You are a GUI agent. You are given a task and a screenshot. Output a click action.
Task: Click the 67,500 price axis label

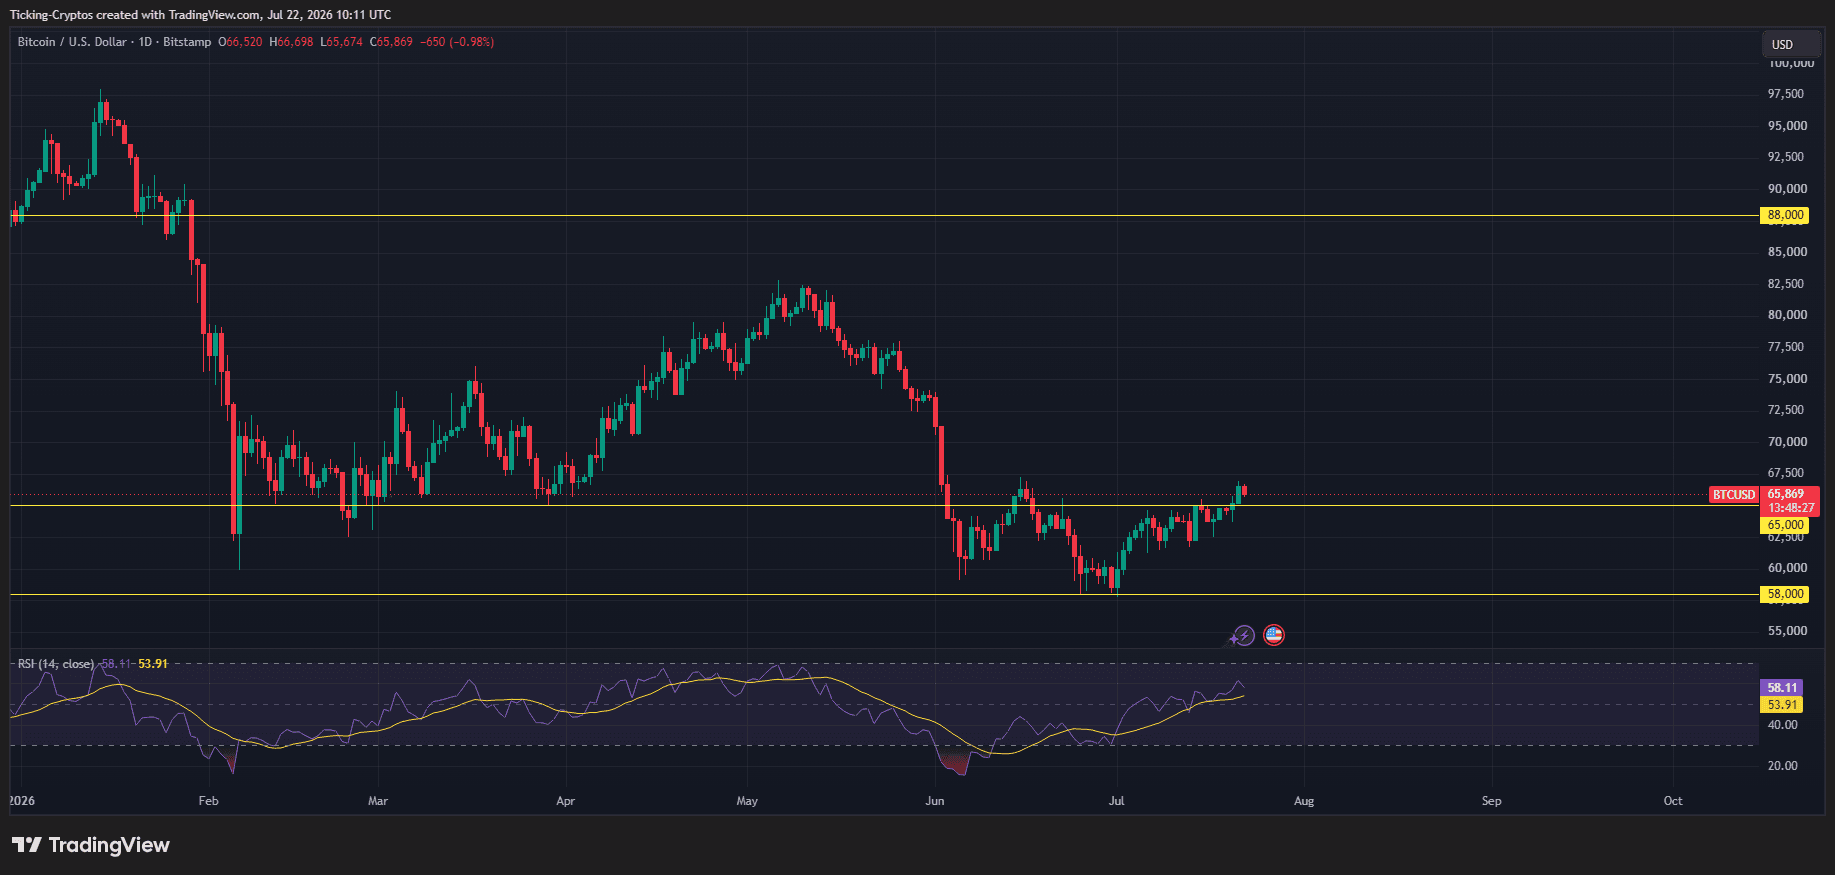point(1786,473)
